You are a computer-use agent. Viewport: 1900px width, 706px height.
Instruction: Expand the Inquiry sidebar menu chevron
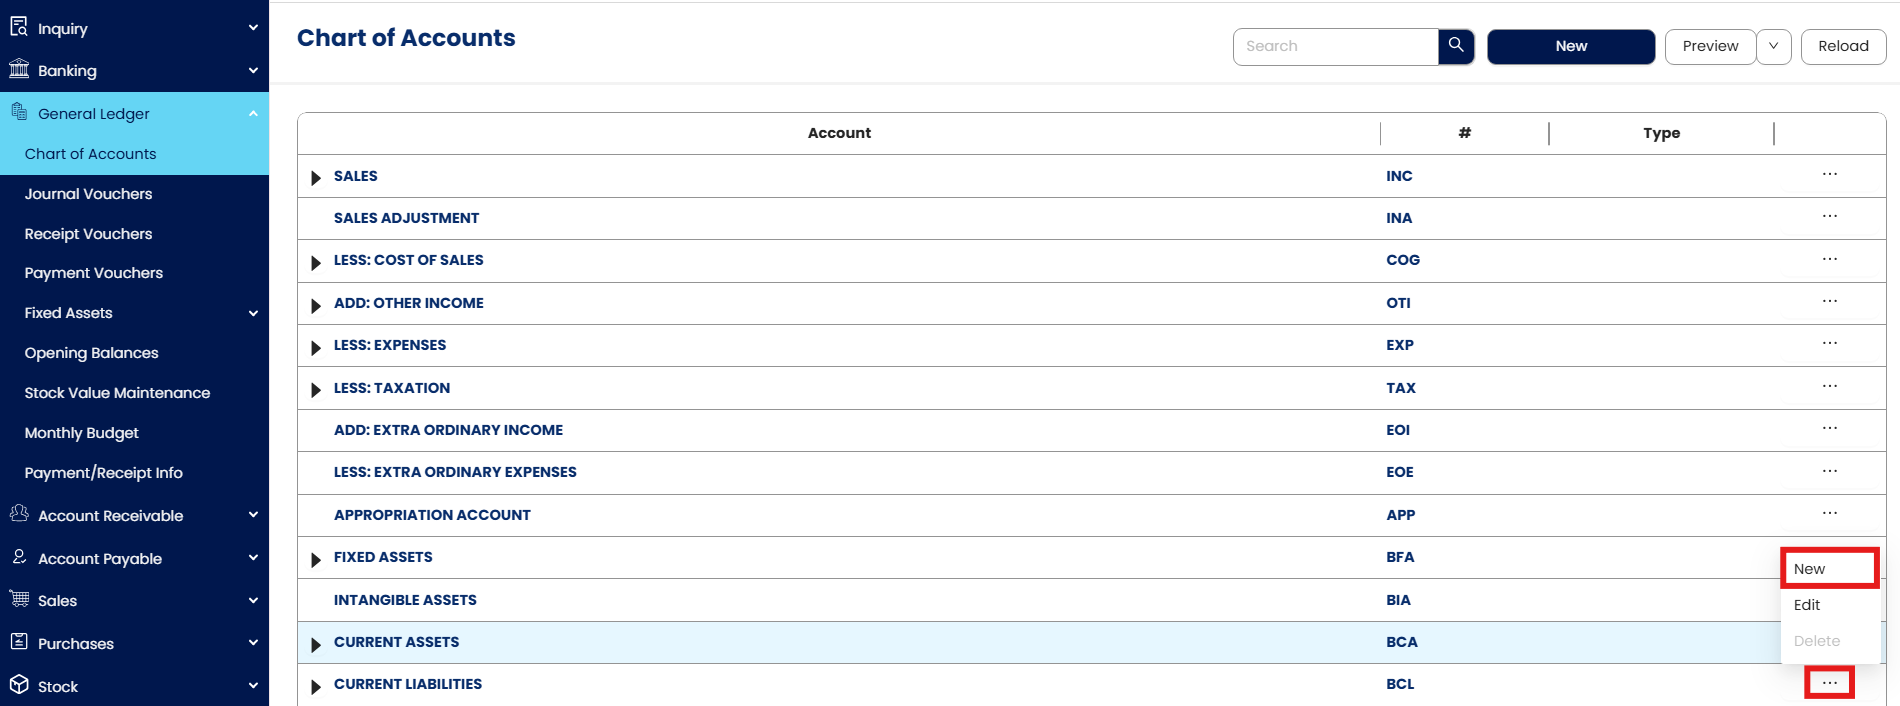tap(253, 28)
